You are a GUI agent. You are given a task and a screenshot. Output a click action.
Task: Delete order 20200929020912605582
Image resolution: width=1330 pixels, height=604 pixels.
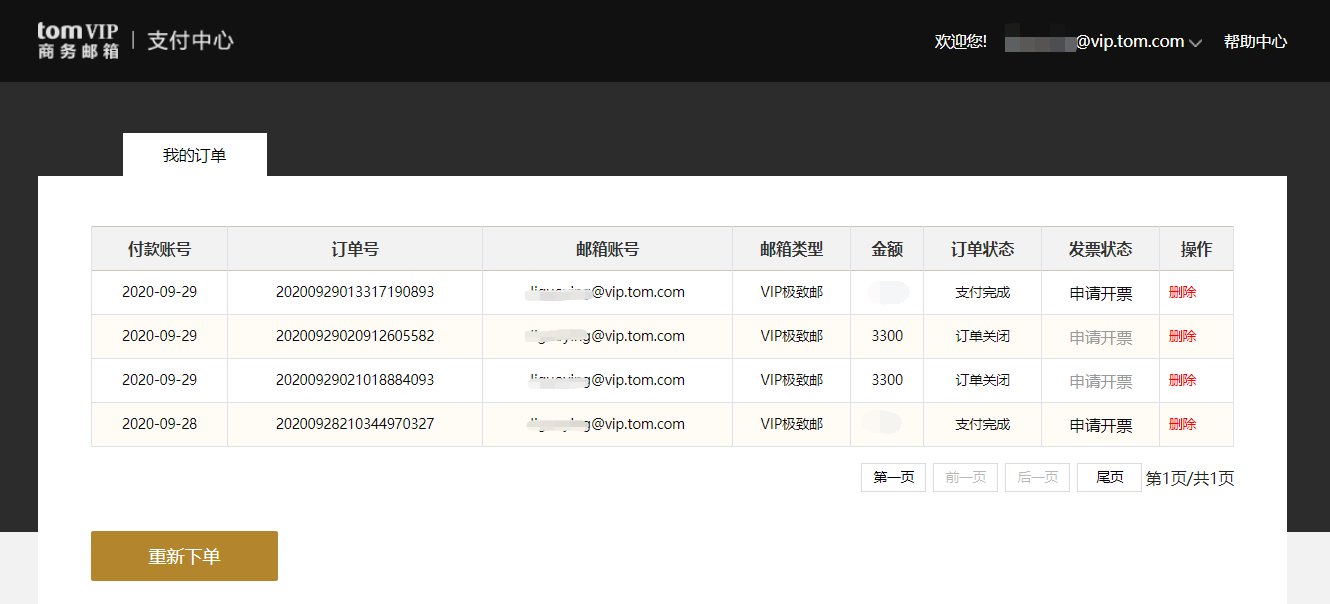point(1182,337)
